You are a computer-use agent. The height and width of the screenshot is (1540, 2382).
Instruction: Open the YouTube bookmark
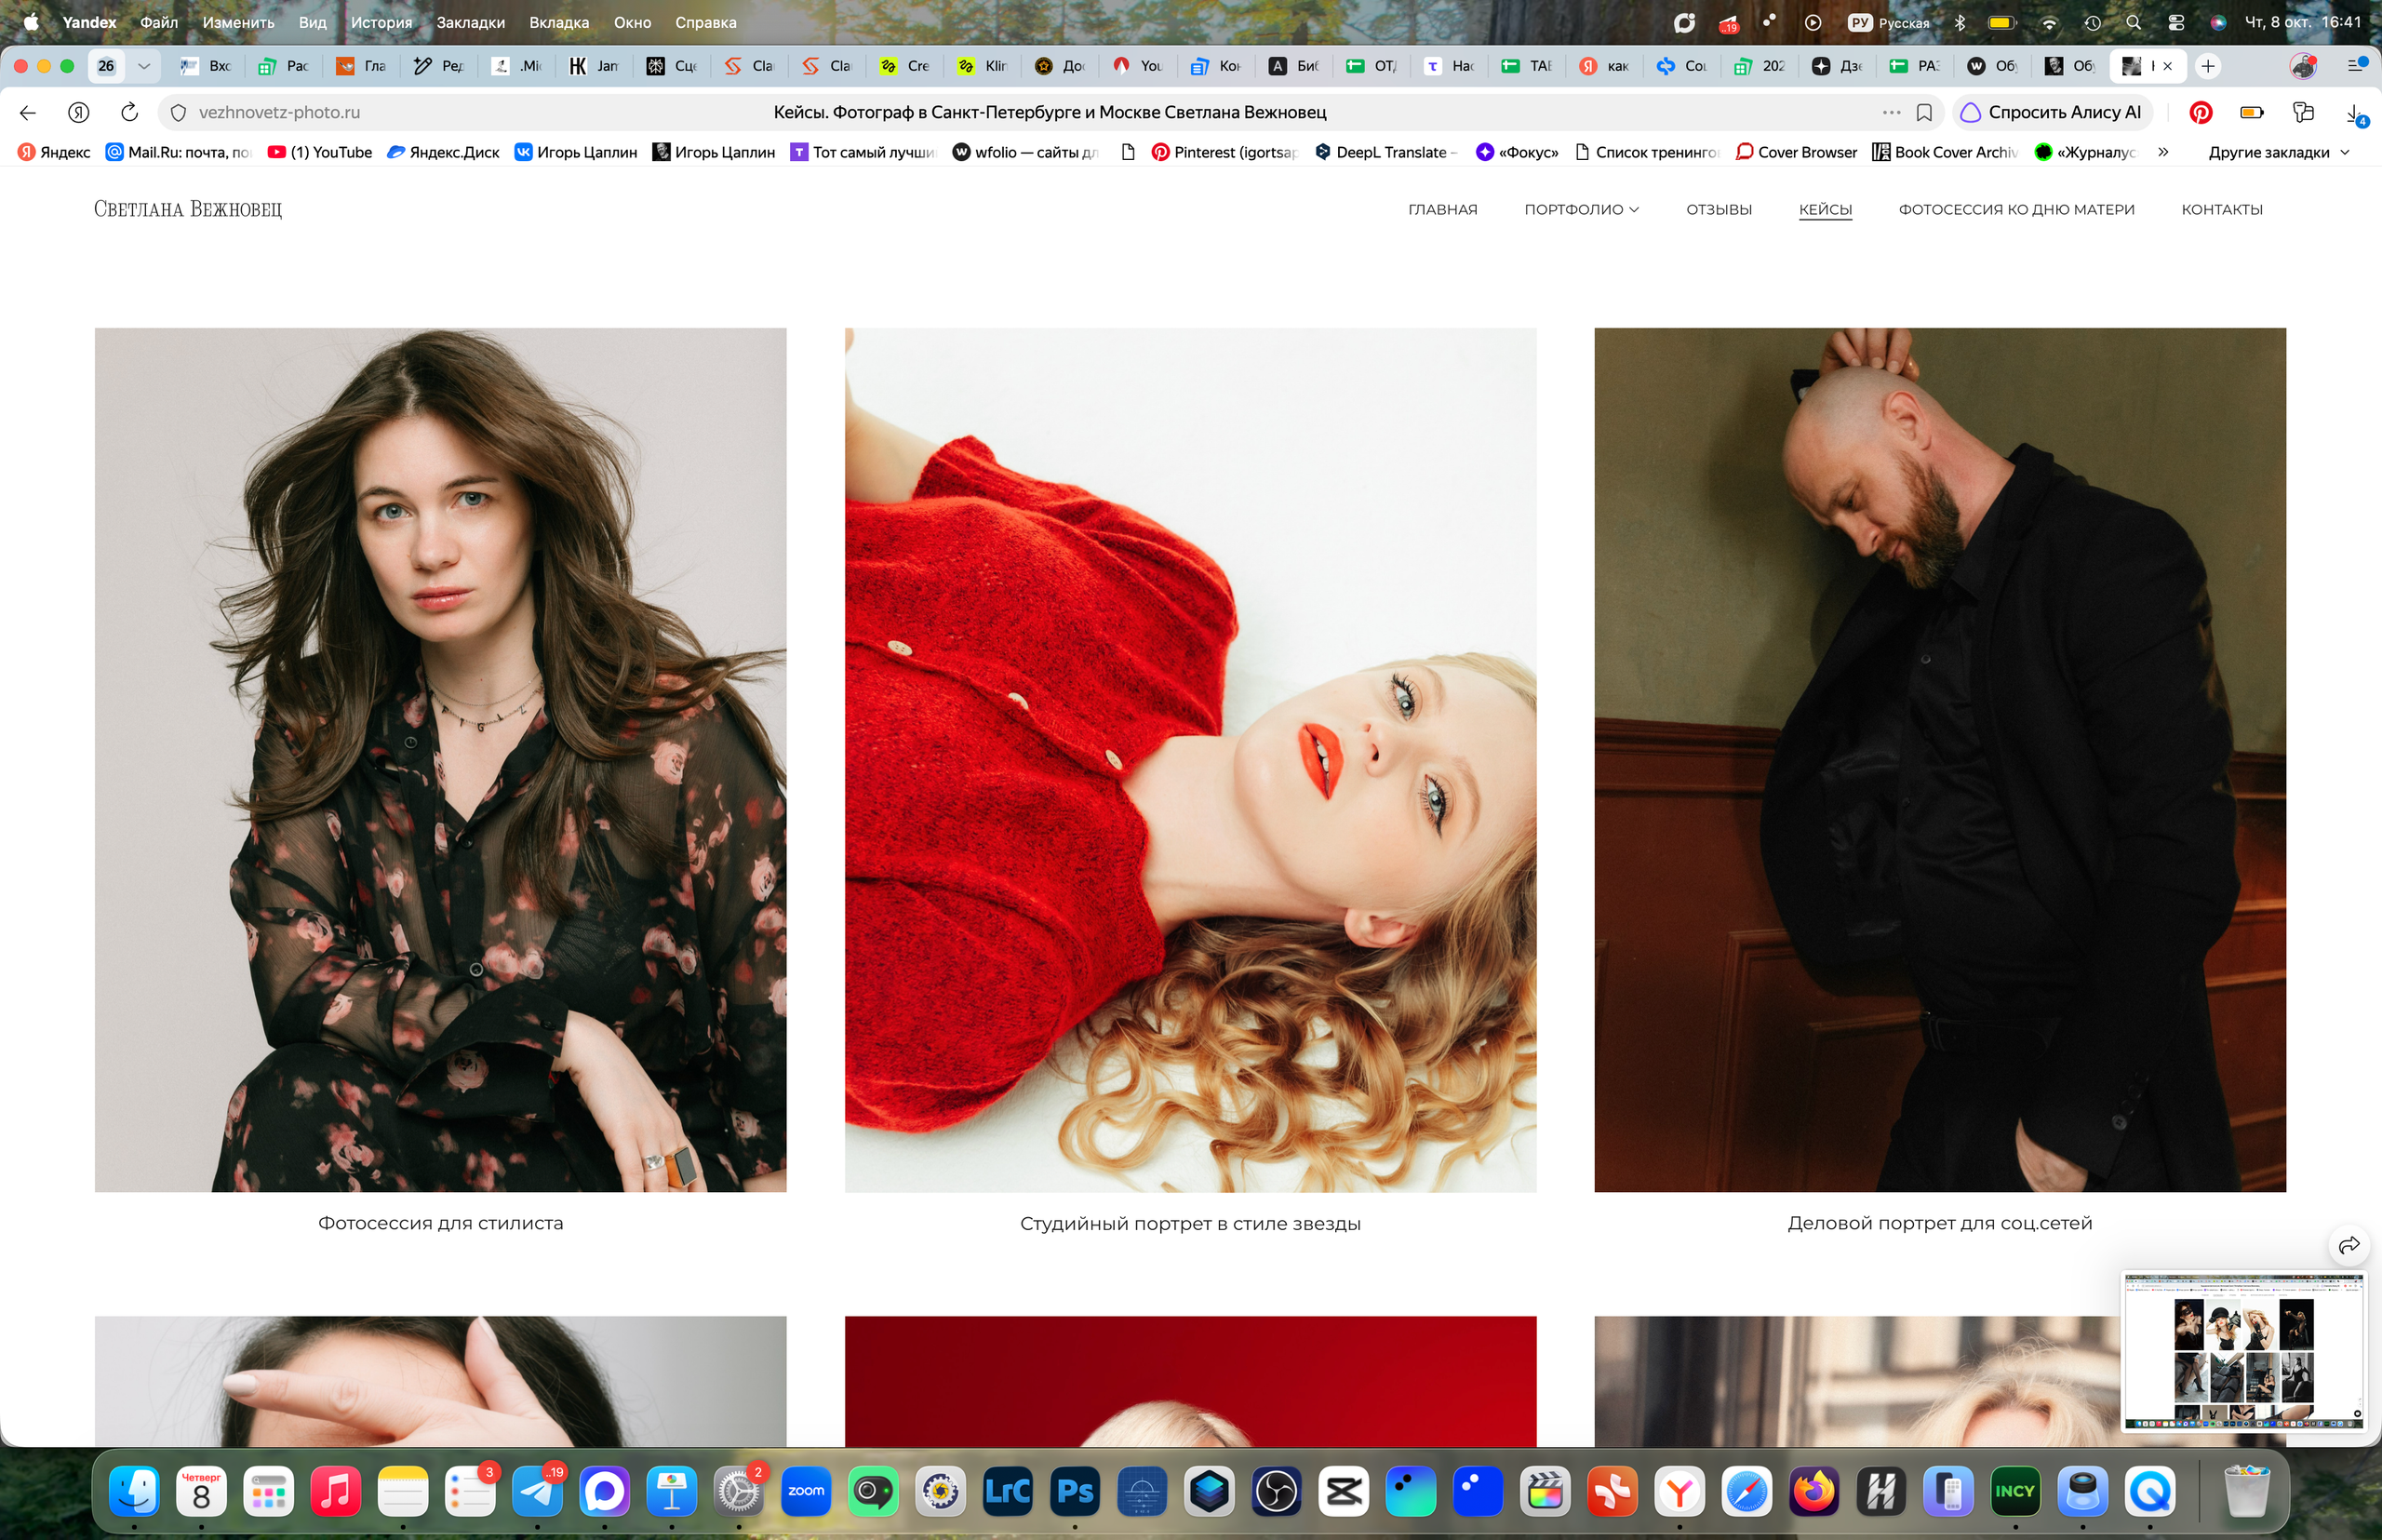pyautogui.click(x=320, y=152)
